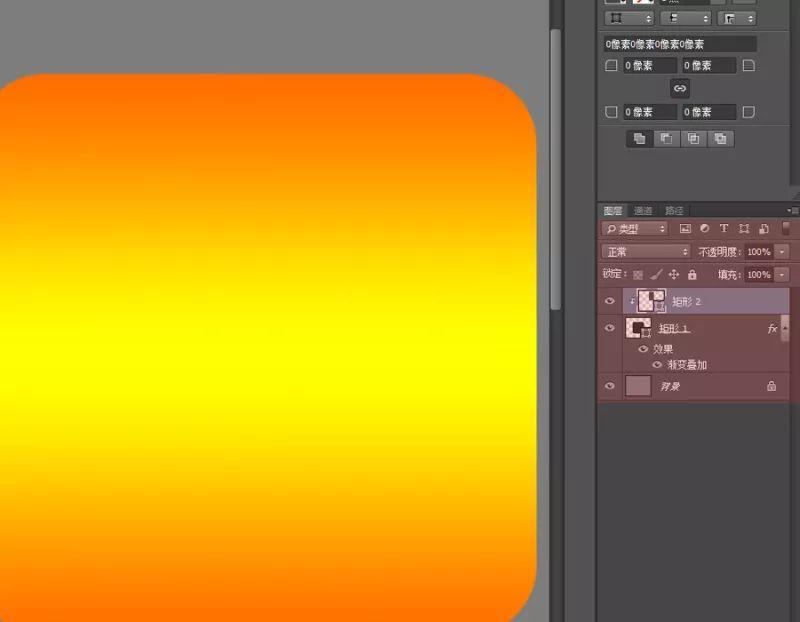This screenshot has width=800, height=622.
Task: Filter layers by shape layers icon
Action: (744, 229)
